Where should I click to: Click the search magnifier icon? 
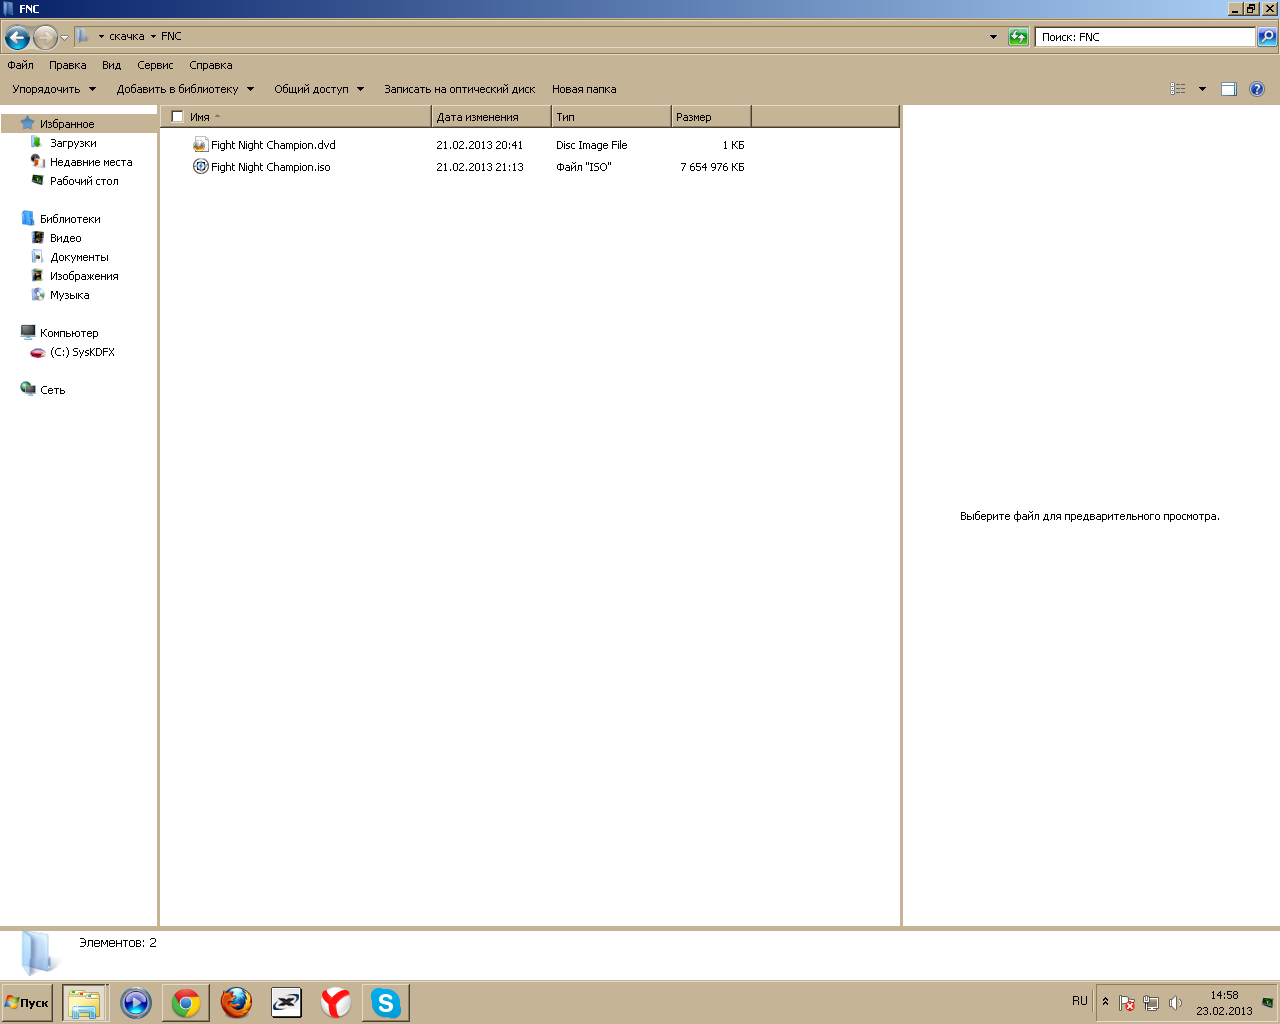pos(1267,37)
